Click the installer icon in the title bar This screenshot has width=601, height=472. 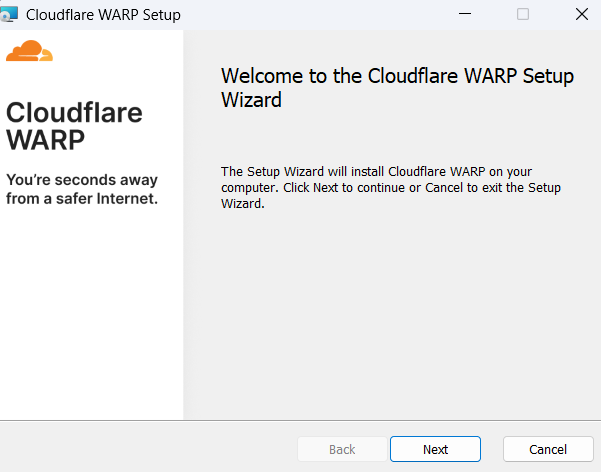tap(8, 15)
